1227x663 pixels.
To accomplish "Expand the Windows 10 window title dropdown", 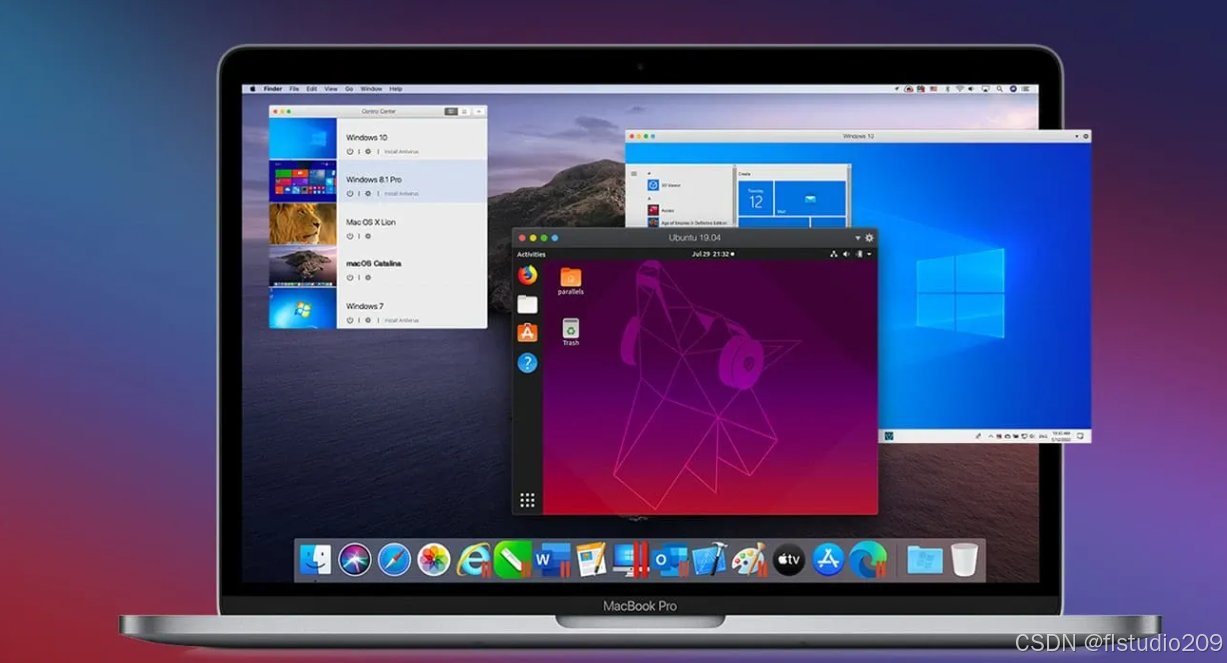I will click(x=1077, y=136).
